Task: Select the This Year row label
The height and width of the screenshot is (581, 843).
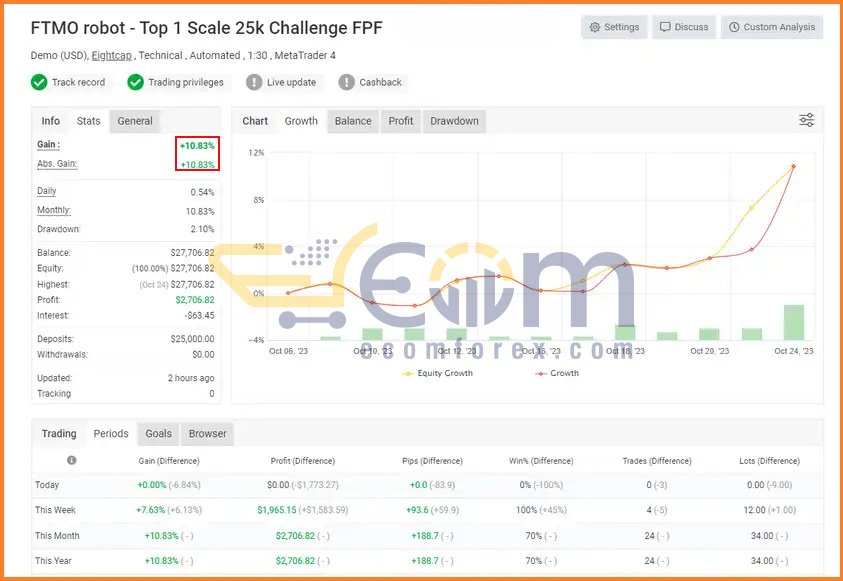Action: pyautogui.click(x=53, y=561)
